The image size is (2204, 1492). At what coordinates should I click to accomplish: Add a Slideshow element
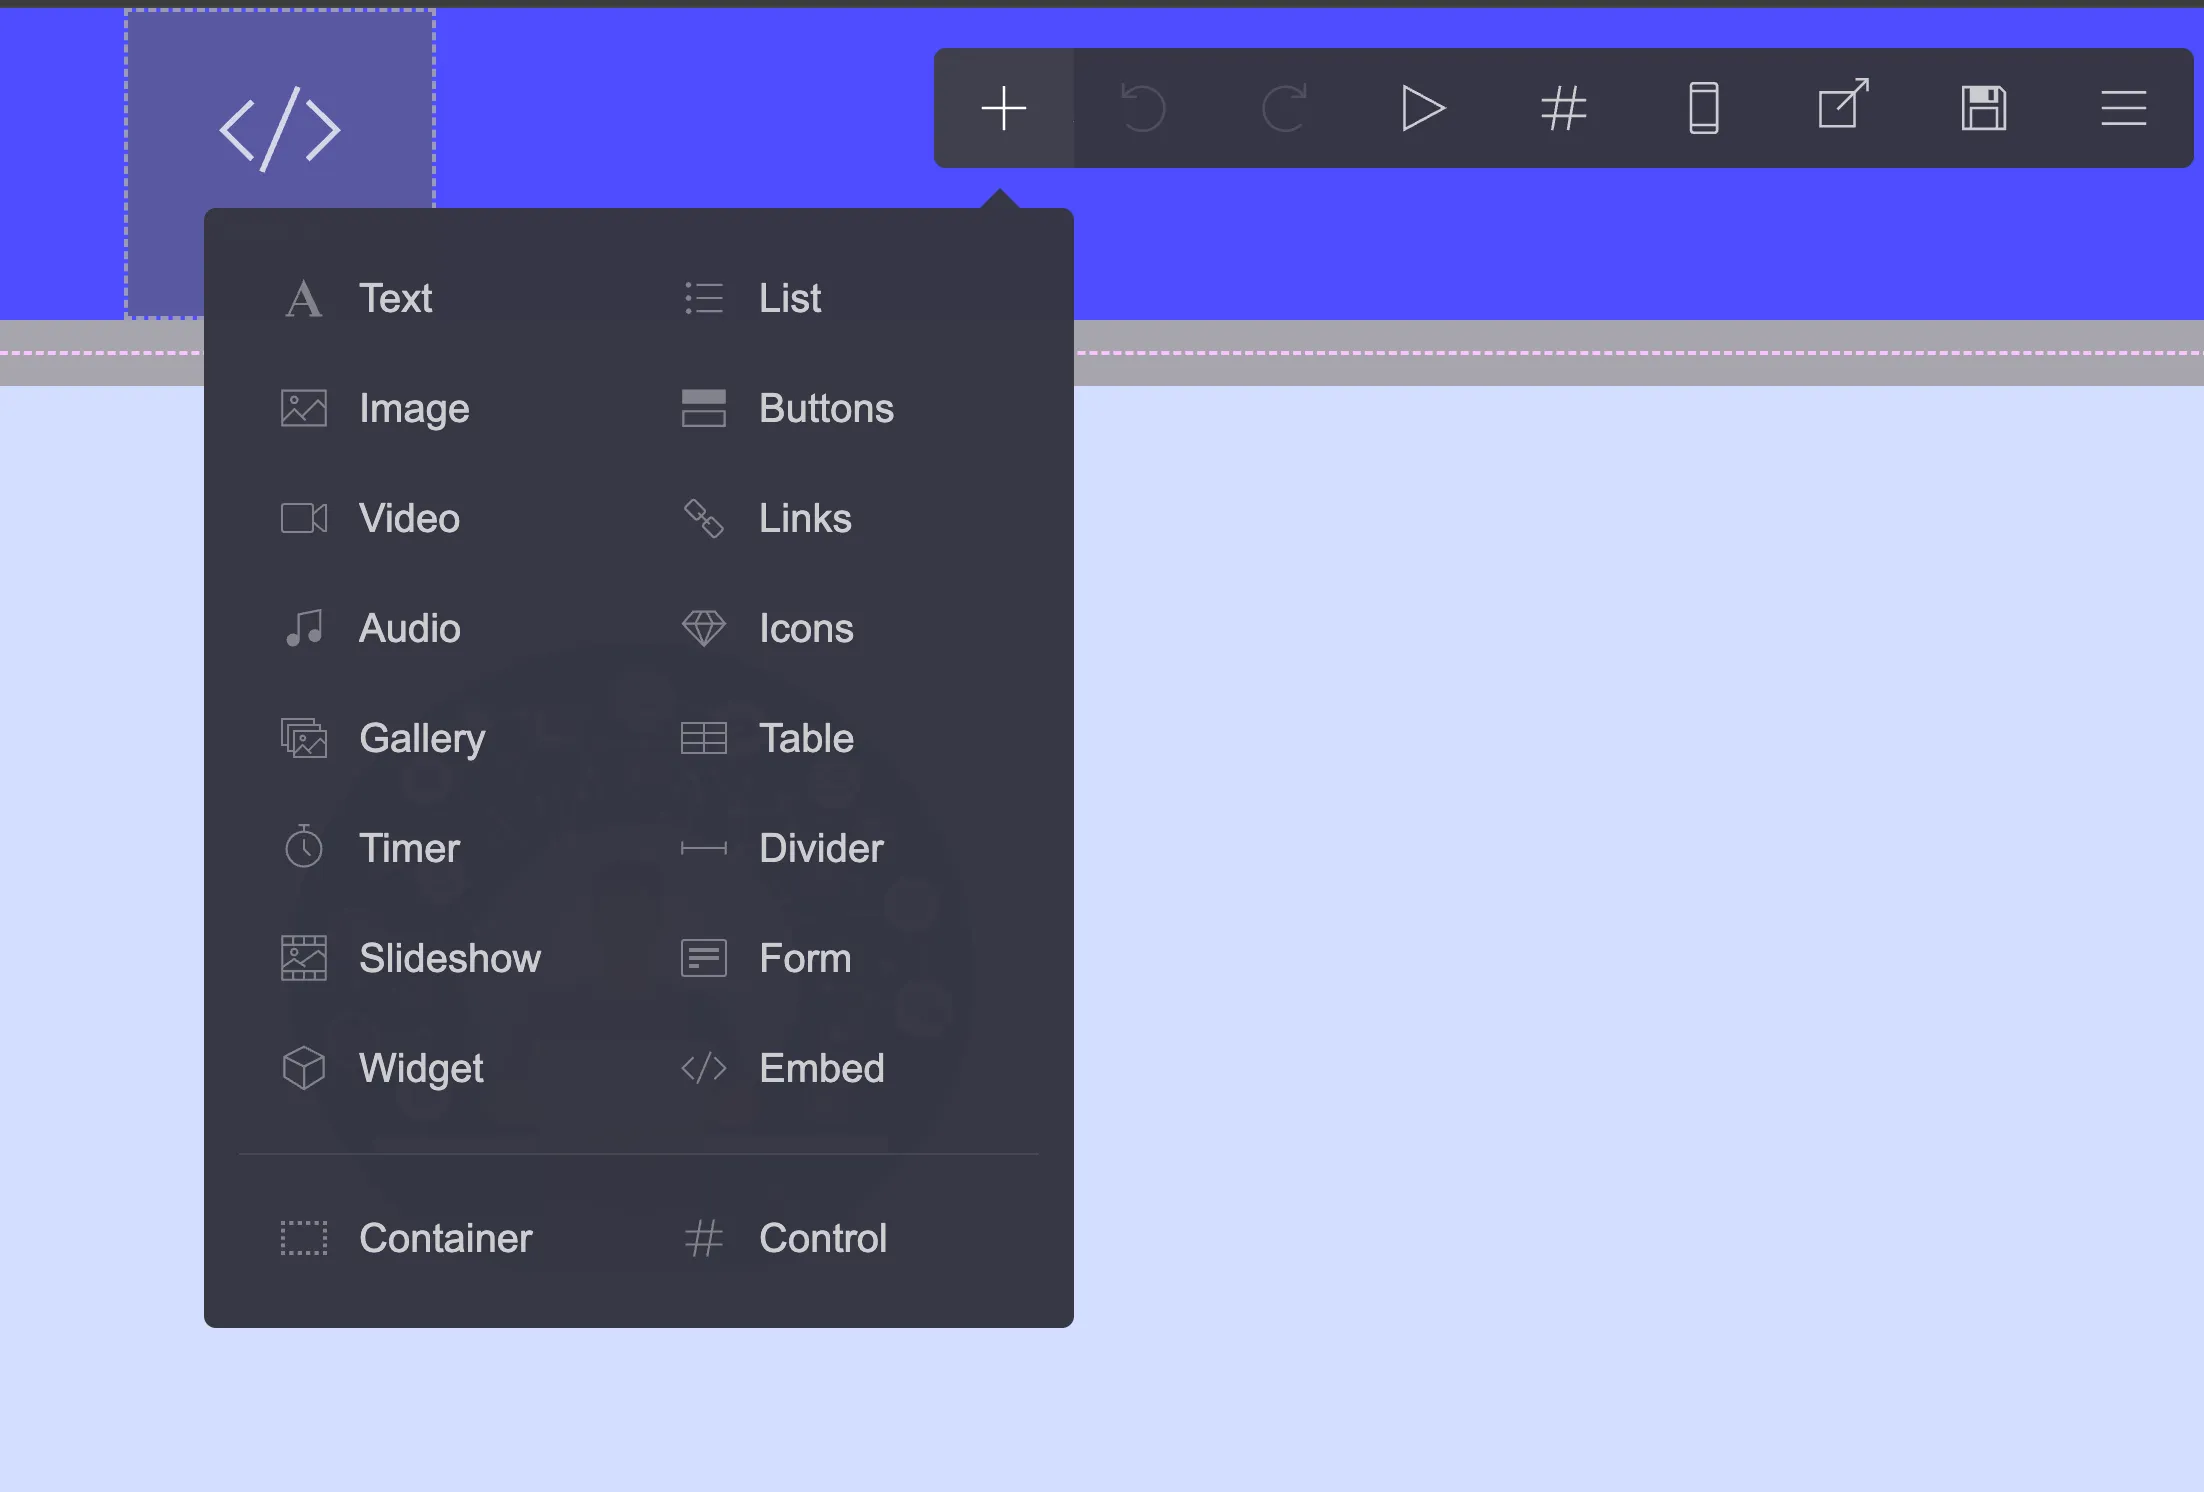450,957
